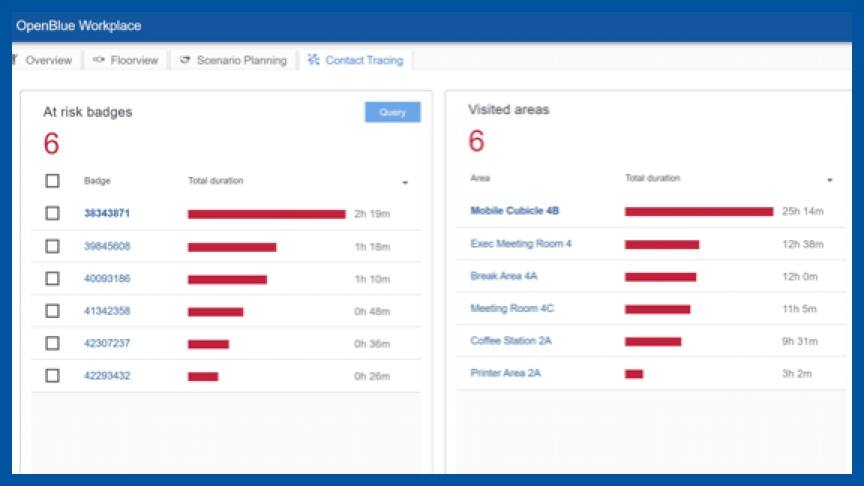Viewport: 864px width, 486px height.
Task: Open the Scenario Planning tab
Action: pyautogui.click(x=240, y=60)
